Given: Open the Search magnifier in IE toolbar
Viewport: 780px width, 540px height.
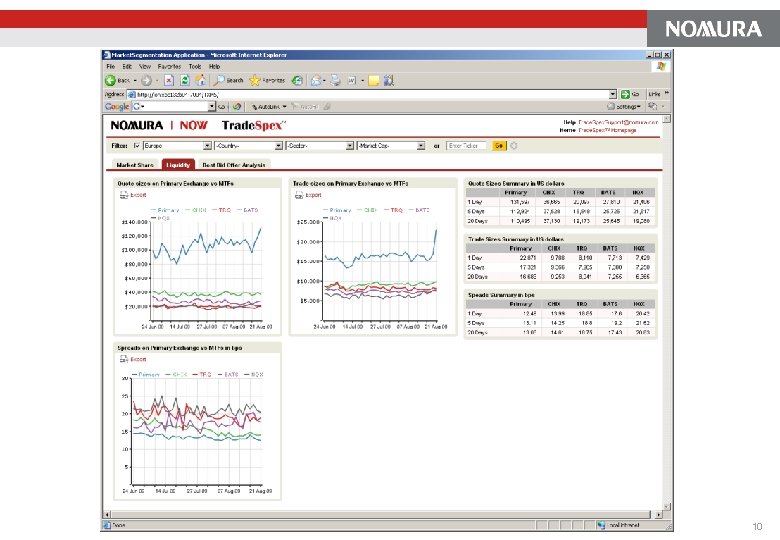Looking at the screenshot, I should pyautogui.click(x=228, y=80).
